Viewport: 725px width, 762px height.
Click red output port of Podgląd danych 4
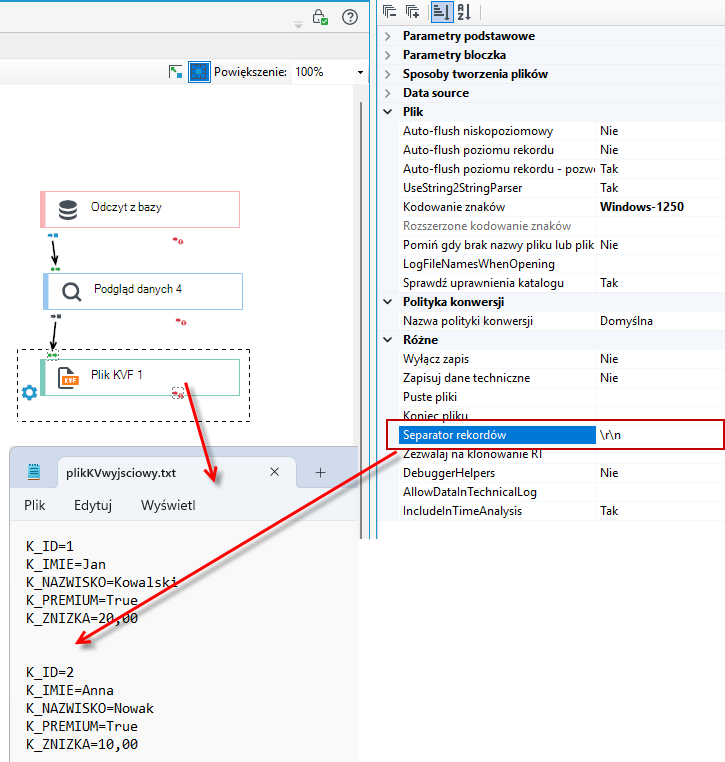181,321
